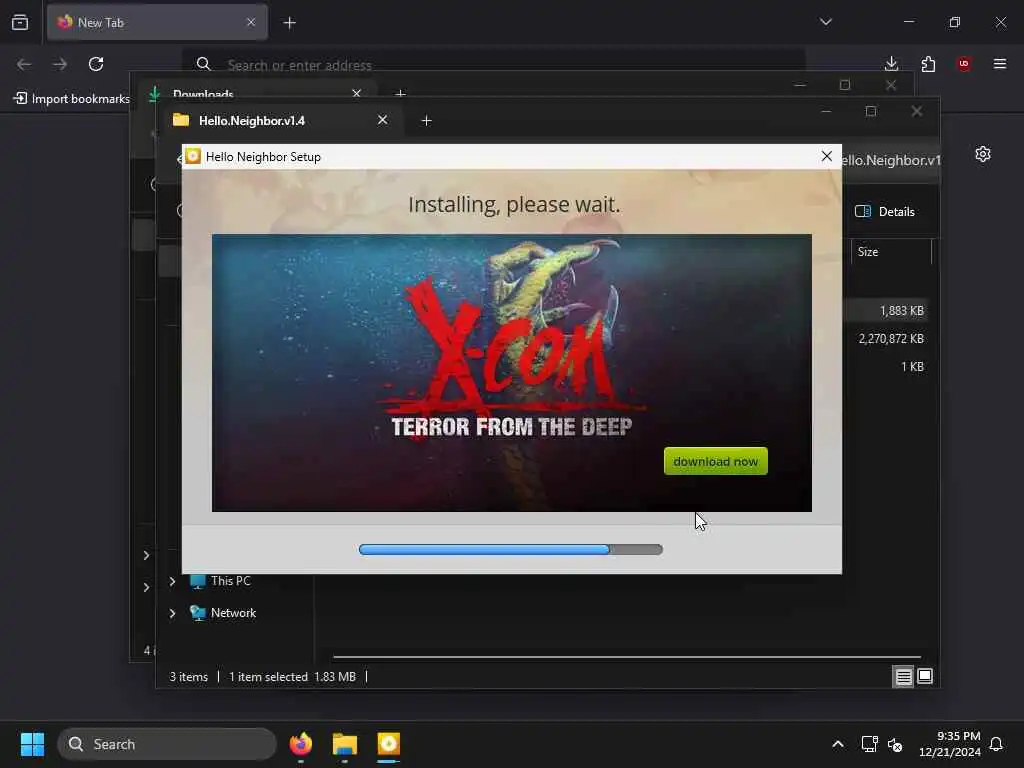Close the Hello Neighbor Setup dialog
1024x768 pixels.
tap(826, 156)
